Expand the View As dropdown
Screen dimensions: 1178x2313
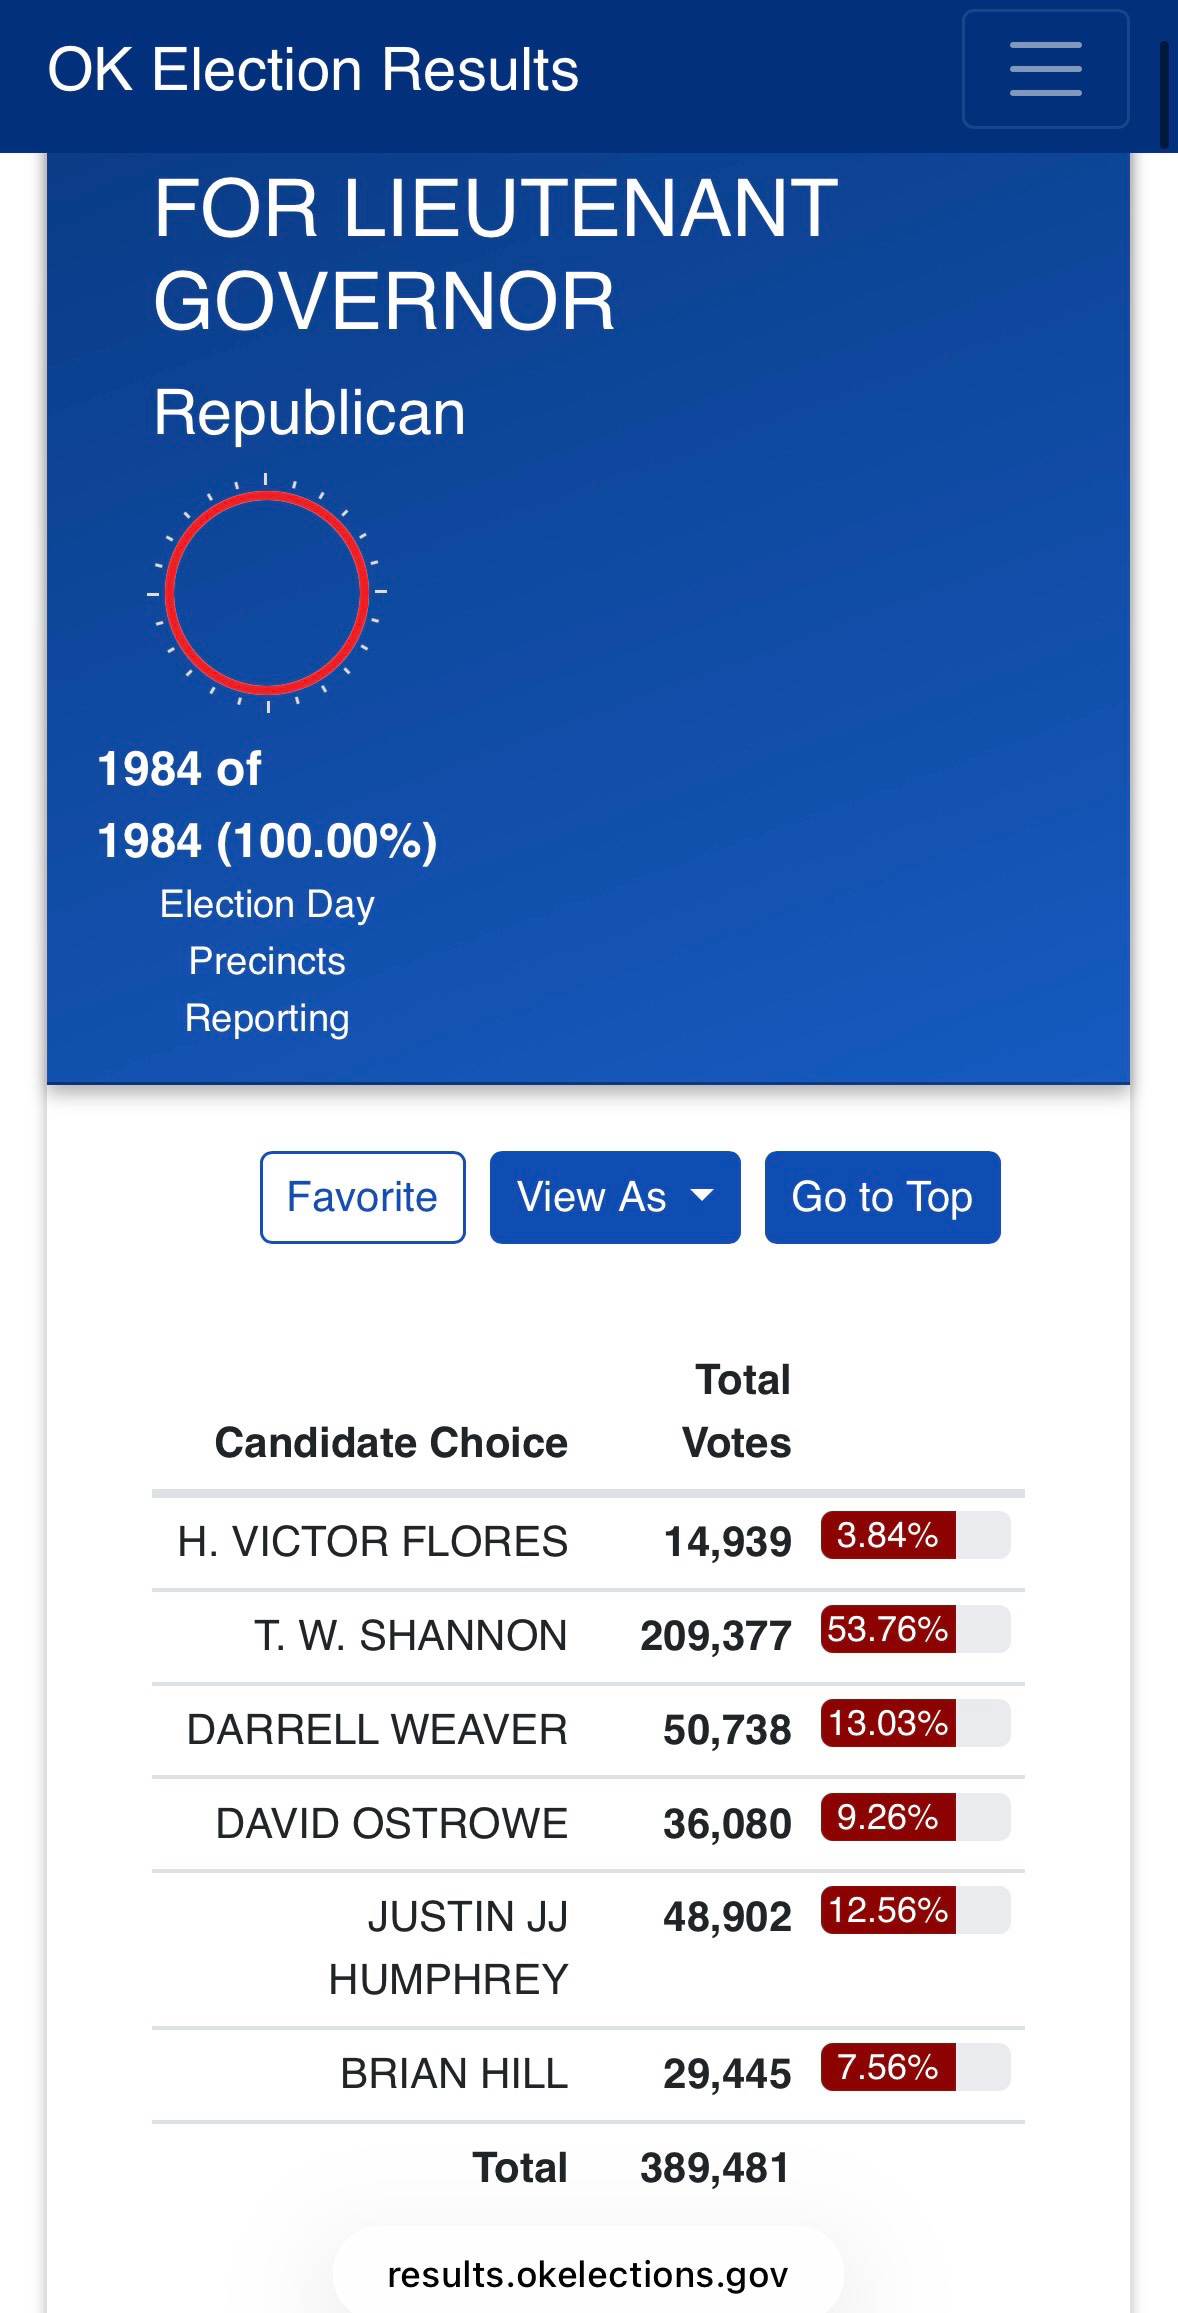click(615, 1197)
